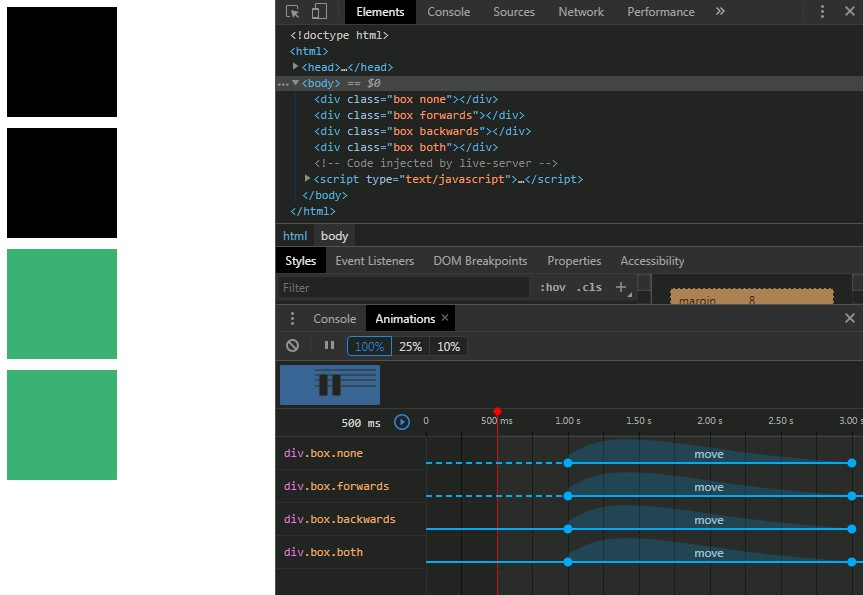Replay the animation timeline
Viewport: 863px width, 595px height.
click(x=402, y=422)
